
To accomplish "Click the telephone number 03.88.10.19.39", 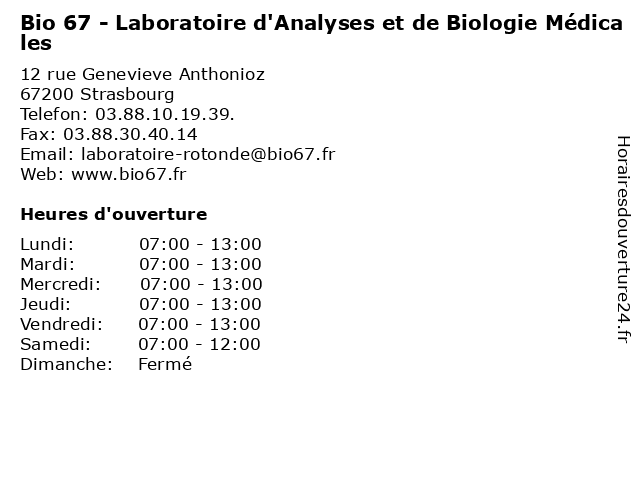I will tap(165, 114).
